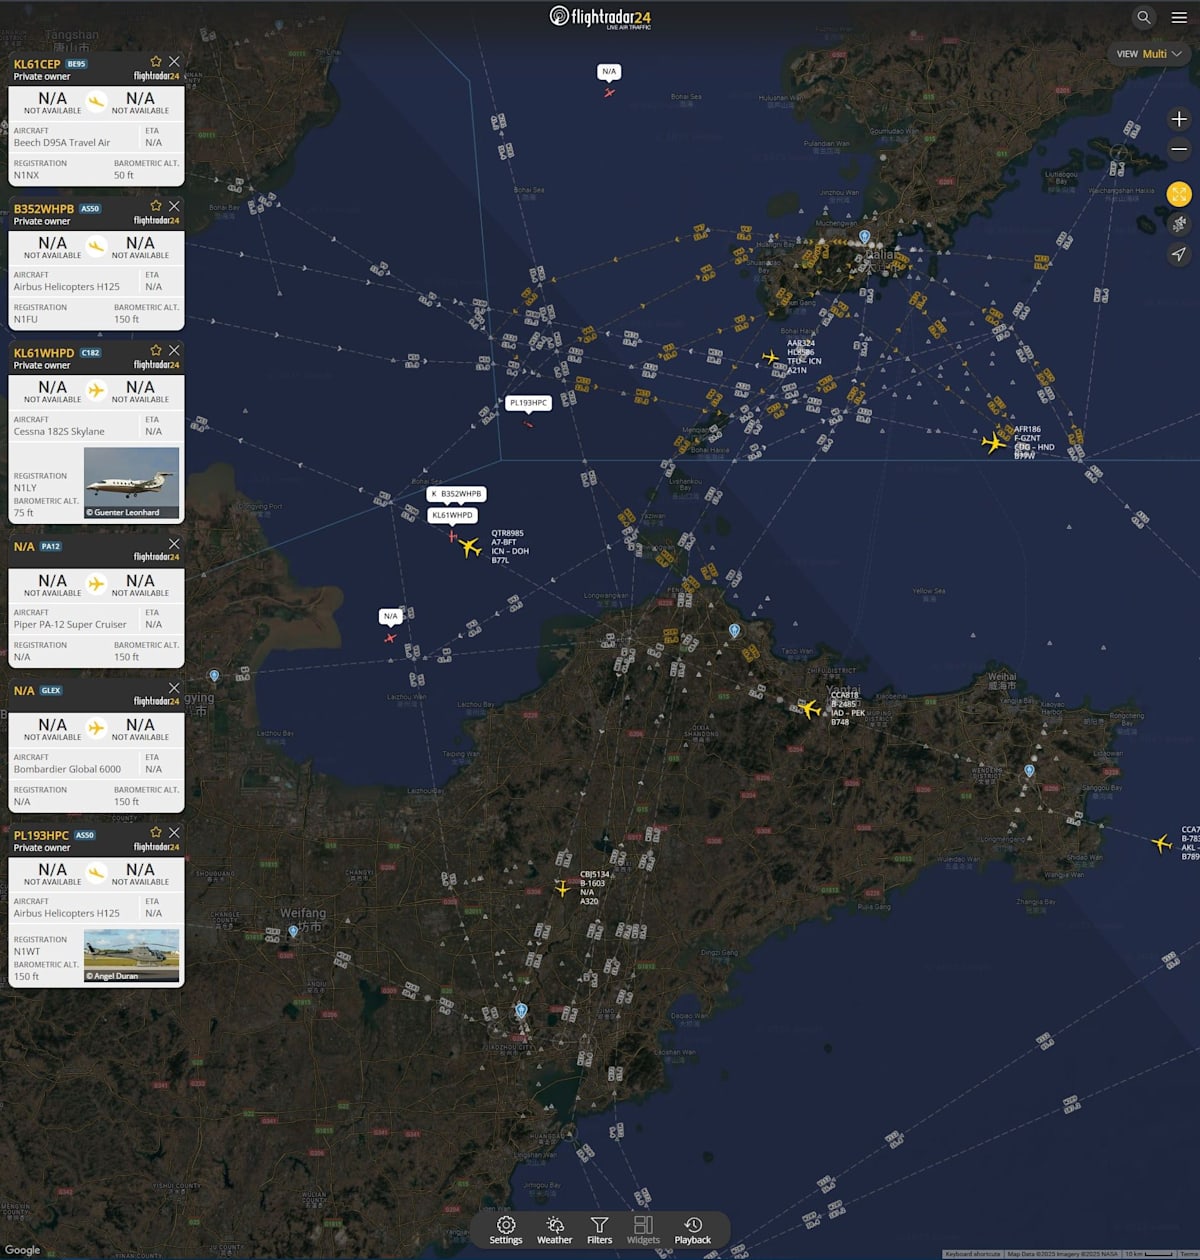
Task: Open Keyboard shortcuts at the bottom right
Action: pyautogui.click(x=973, y=1254)
